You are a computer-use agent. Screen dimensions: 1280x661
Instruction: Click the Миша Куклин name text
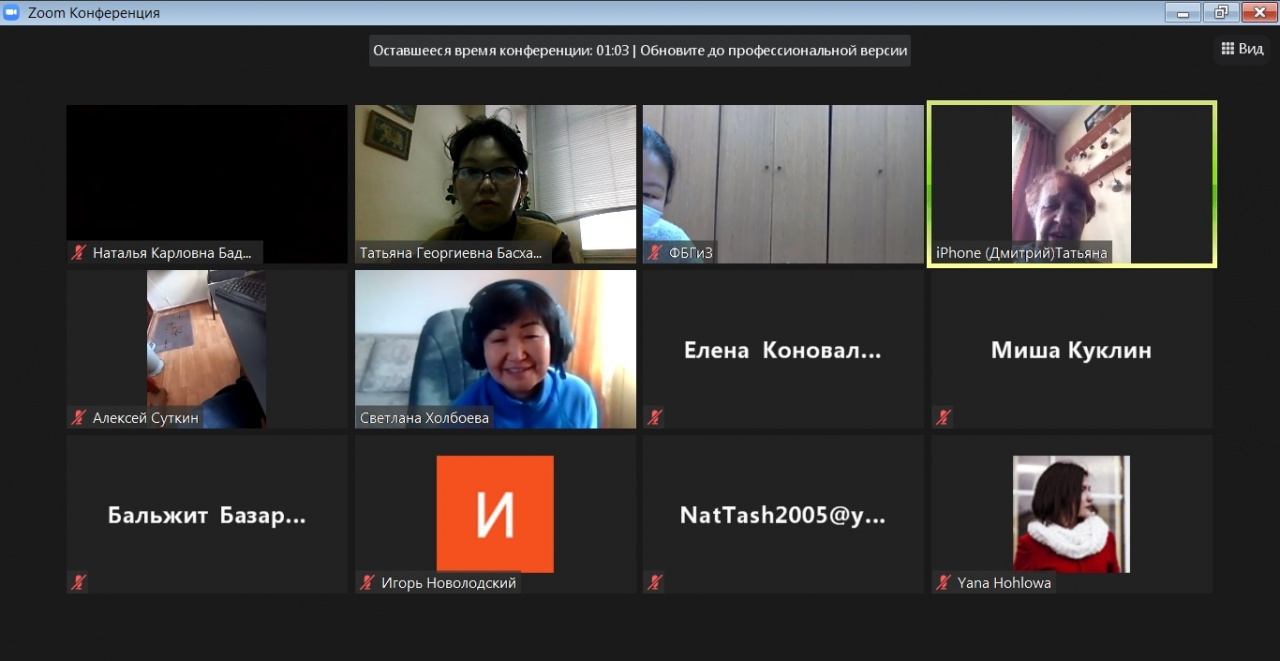1071,350
